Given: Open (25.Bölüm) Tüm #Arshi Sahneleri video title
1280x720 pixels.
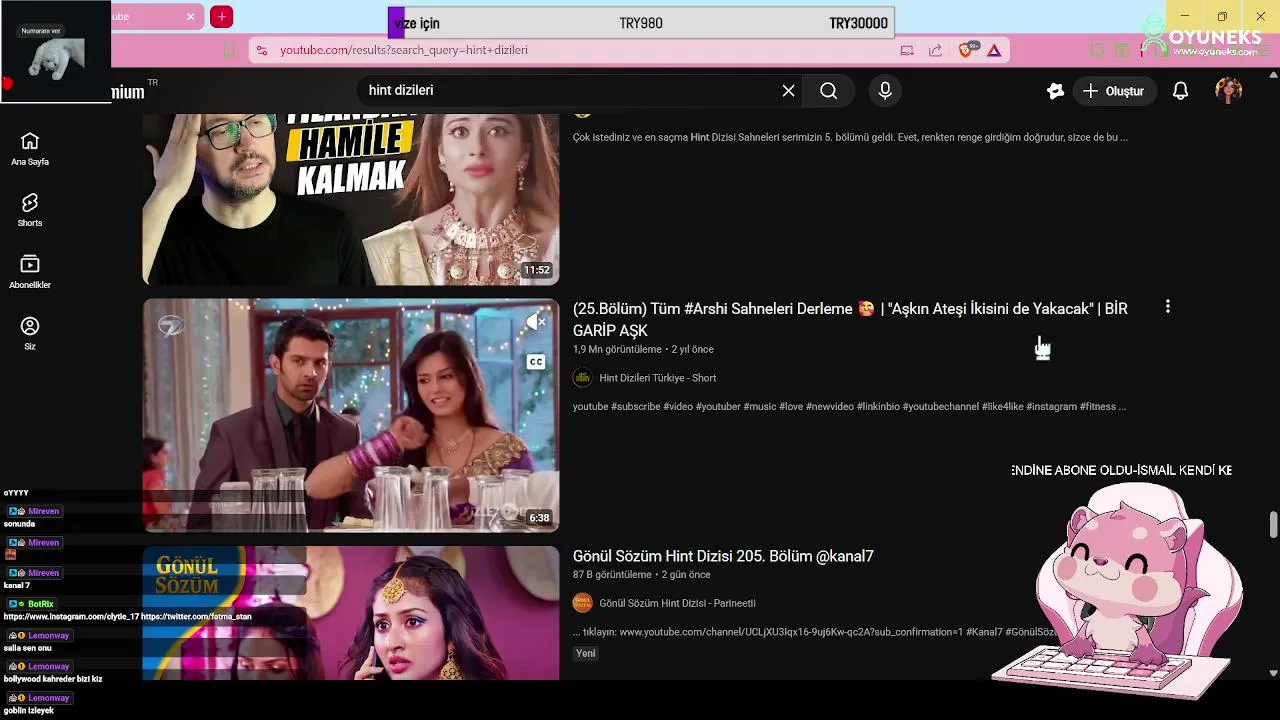Looking at the screenshot, I should pyautogui.click(x=850, y=319).
